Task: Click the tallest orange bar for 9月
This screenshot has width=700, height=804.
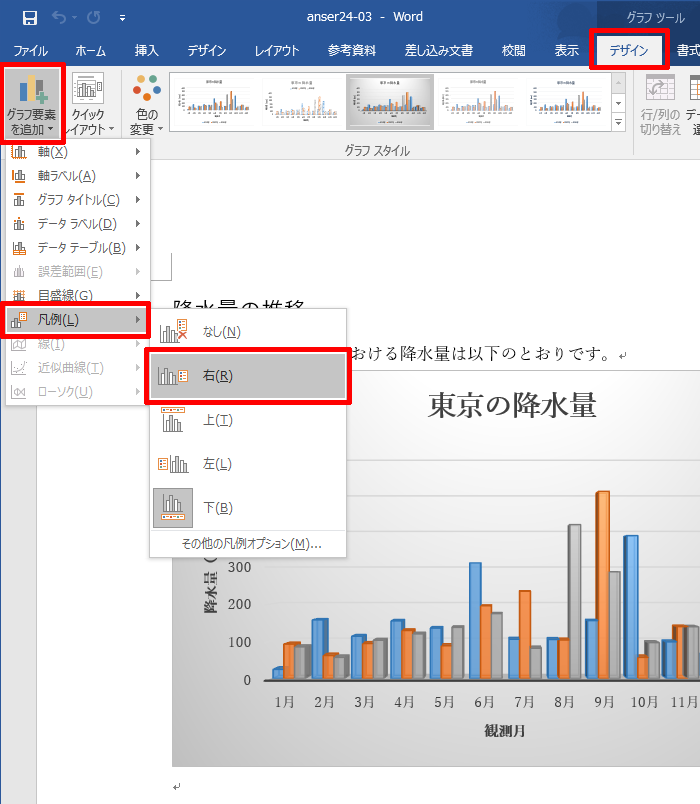Action: [604, 585]
